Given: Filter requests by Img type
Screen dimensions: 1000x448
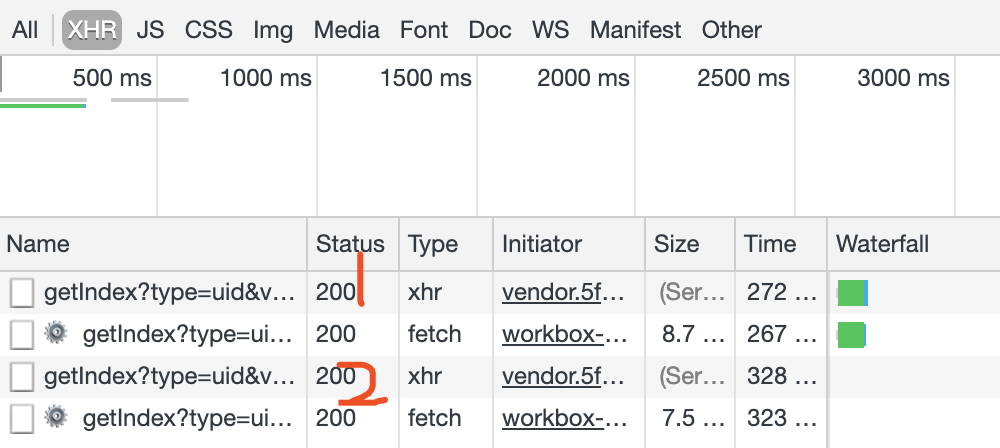Looking at the screenshot, I should [273, 30].
